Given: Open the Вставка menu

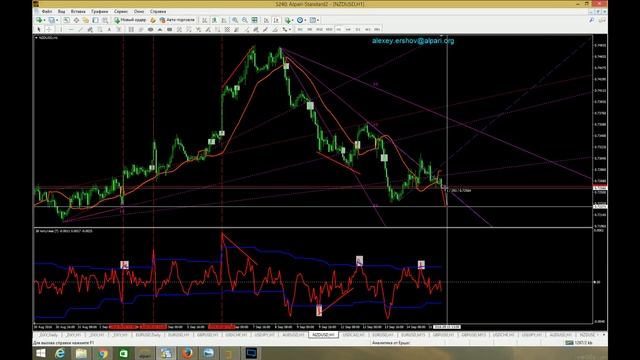Looking at the screenshot, I should pyautogui.click(x=78, y=11).
